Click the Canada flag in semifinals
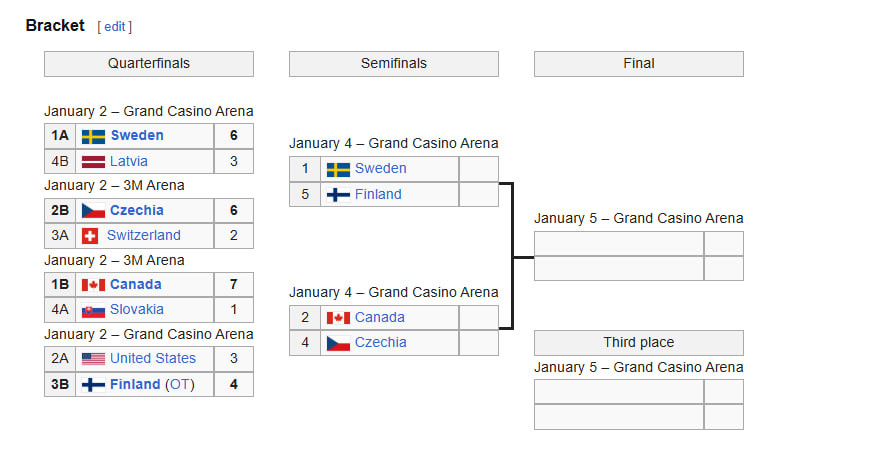 point(338,318)
